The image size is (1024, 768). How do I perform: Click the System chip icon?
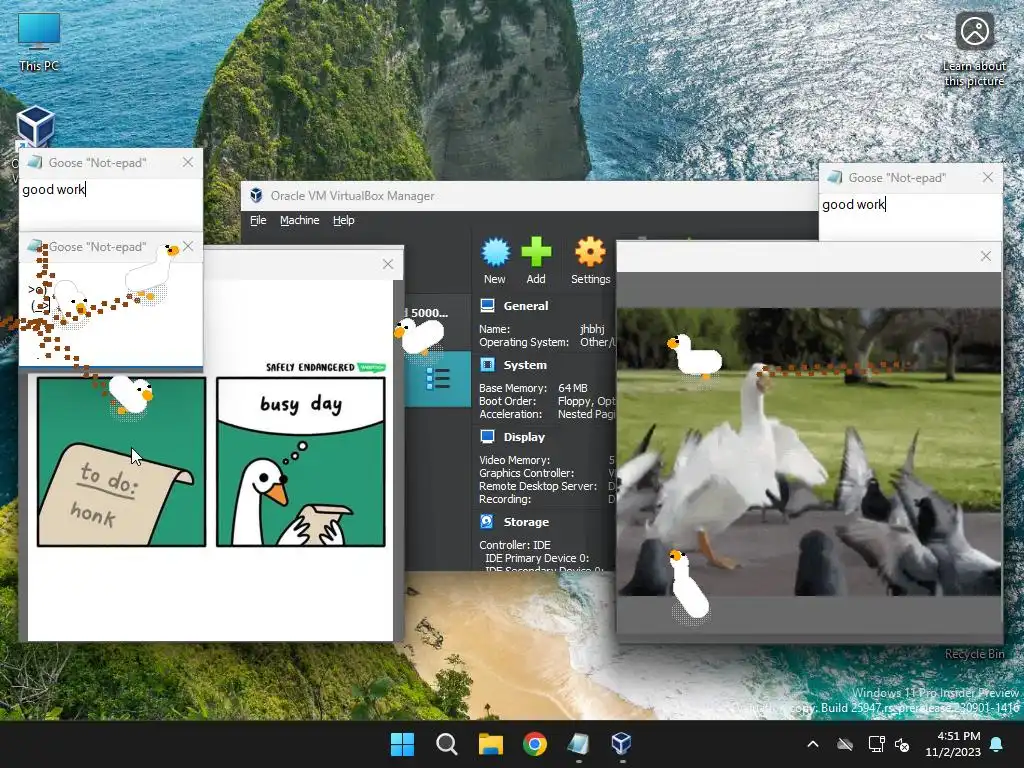[x=487, y=364]
